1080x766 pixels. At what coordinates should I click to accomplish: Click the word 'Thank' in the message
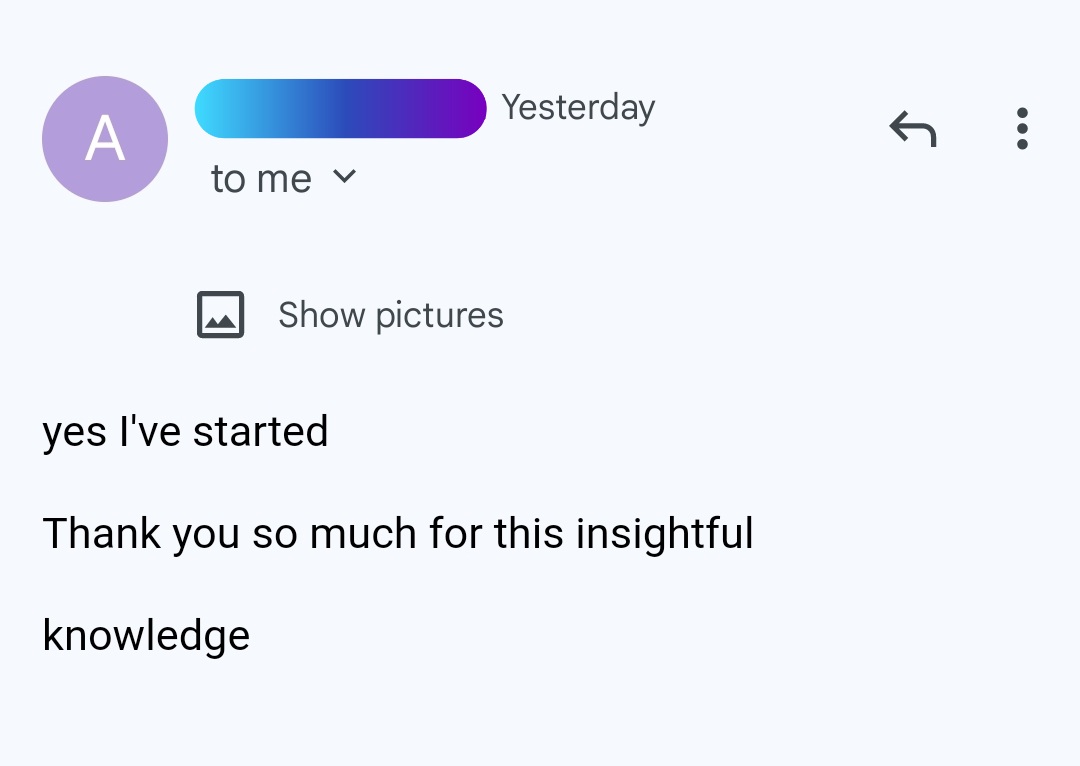101,533
